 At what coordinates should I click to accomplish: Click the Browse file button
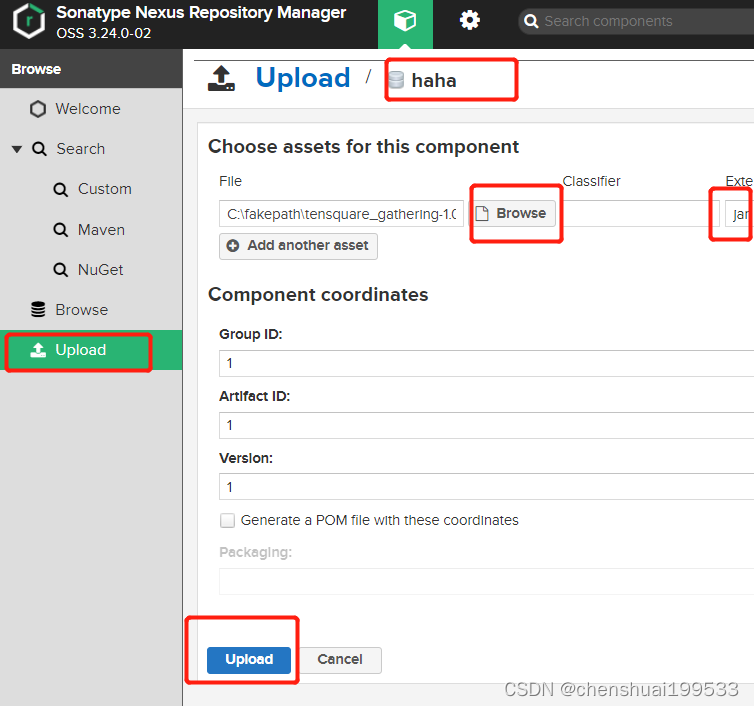tap(511, 214)
